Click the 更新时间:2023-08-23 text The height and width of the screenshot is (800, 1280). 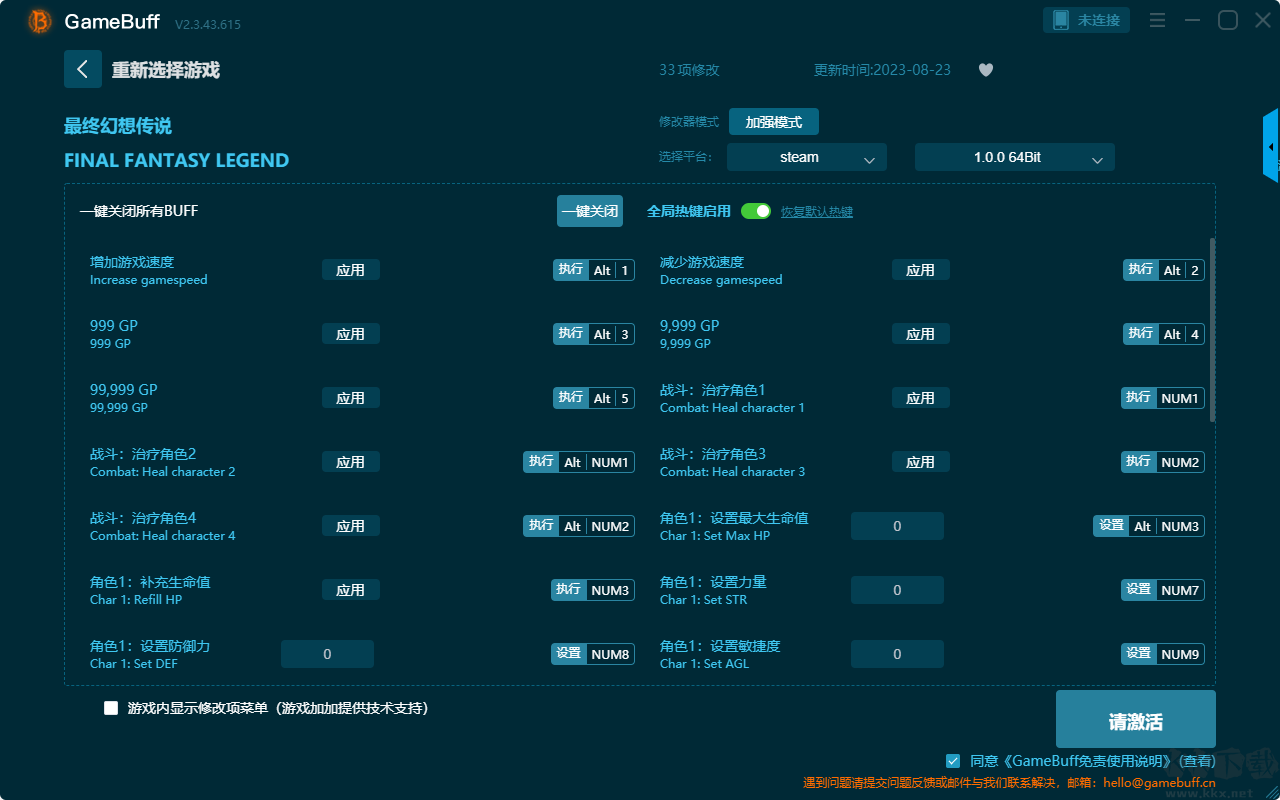[883, 70]
